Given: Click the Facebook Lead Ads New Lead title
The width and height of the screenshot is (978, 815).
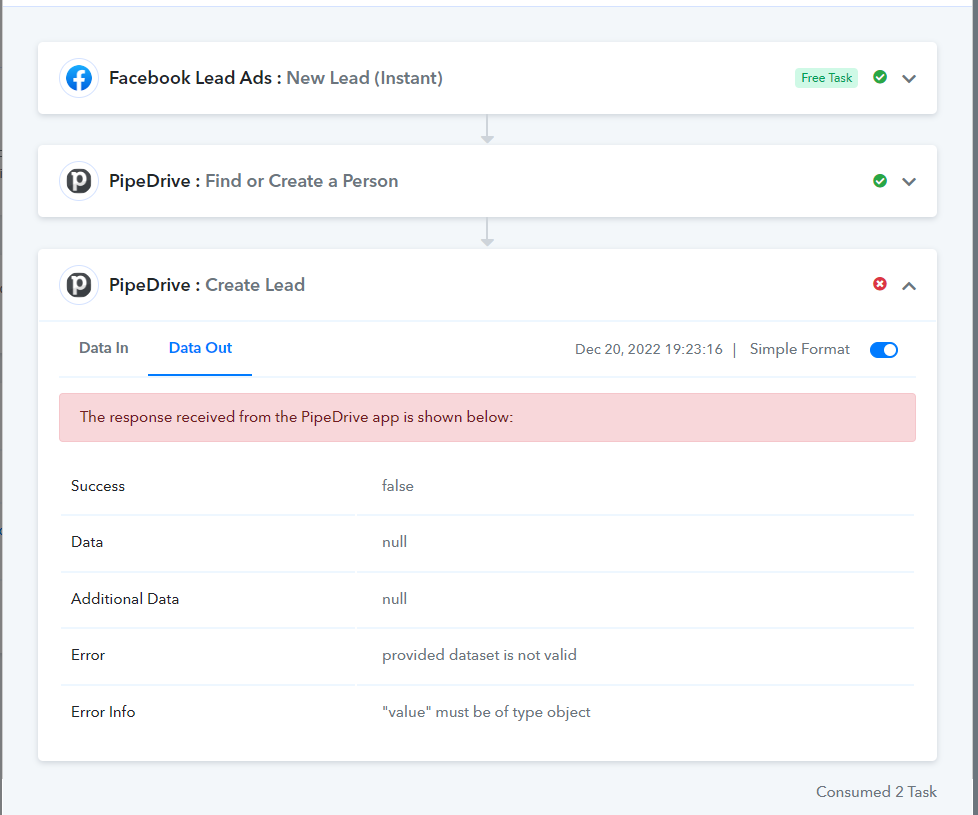Looking at the screenshot, I should pos(276,78).
